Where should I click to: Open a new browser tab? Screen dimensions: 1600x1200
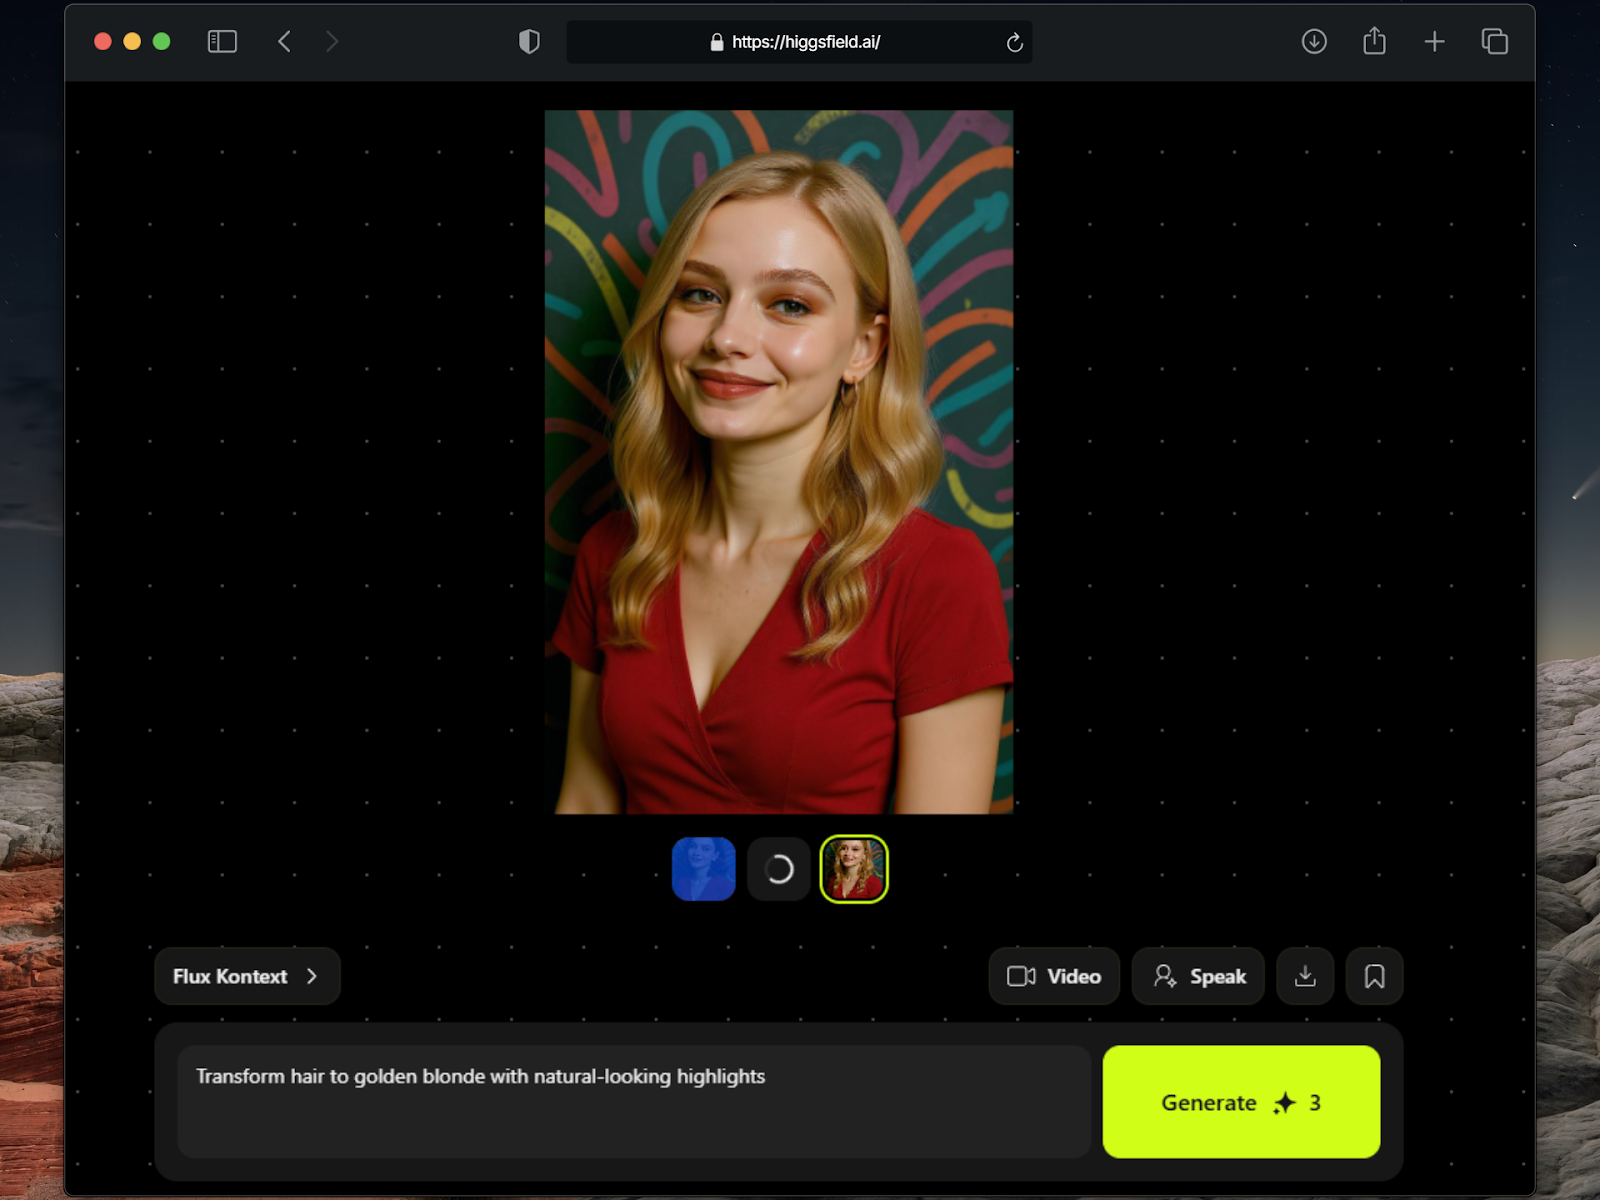coord(1434,42)
